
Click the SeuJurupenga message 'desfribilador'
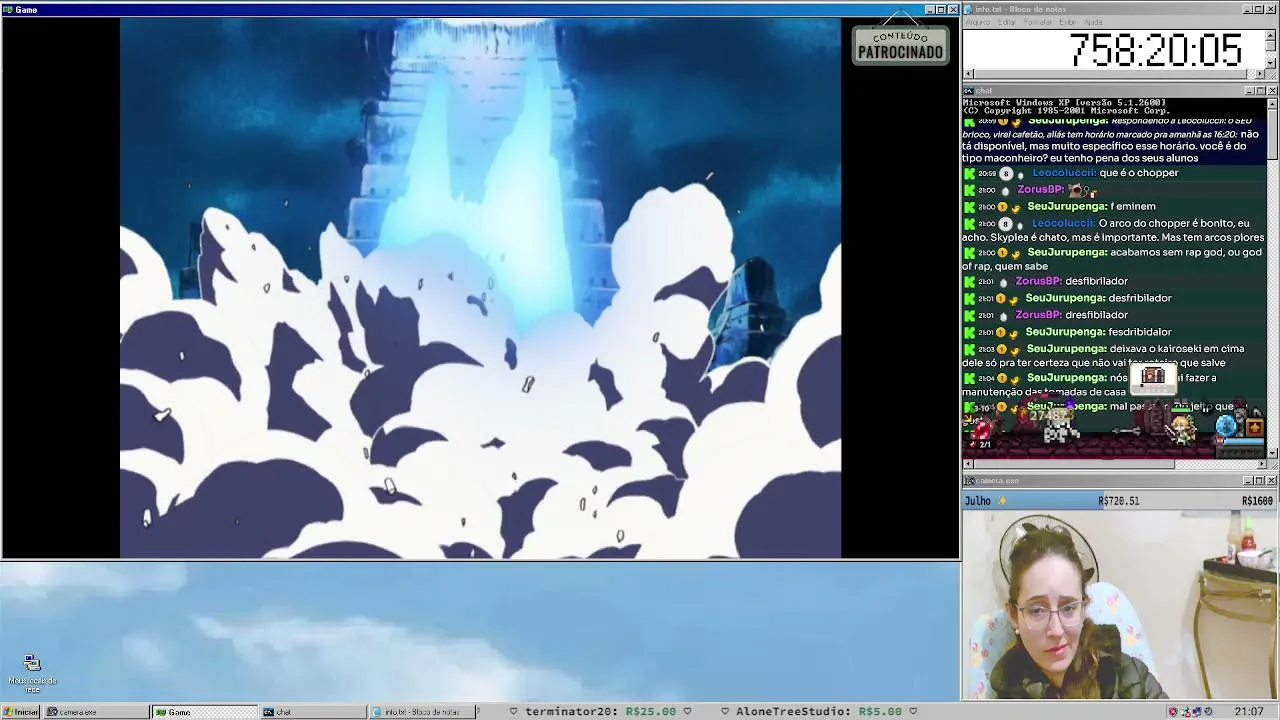tap(1140, 298)
